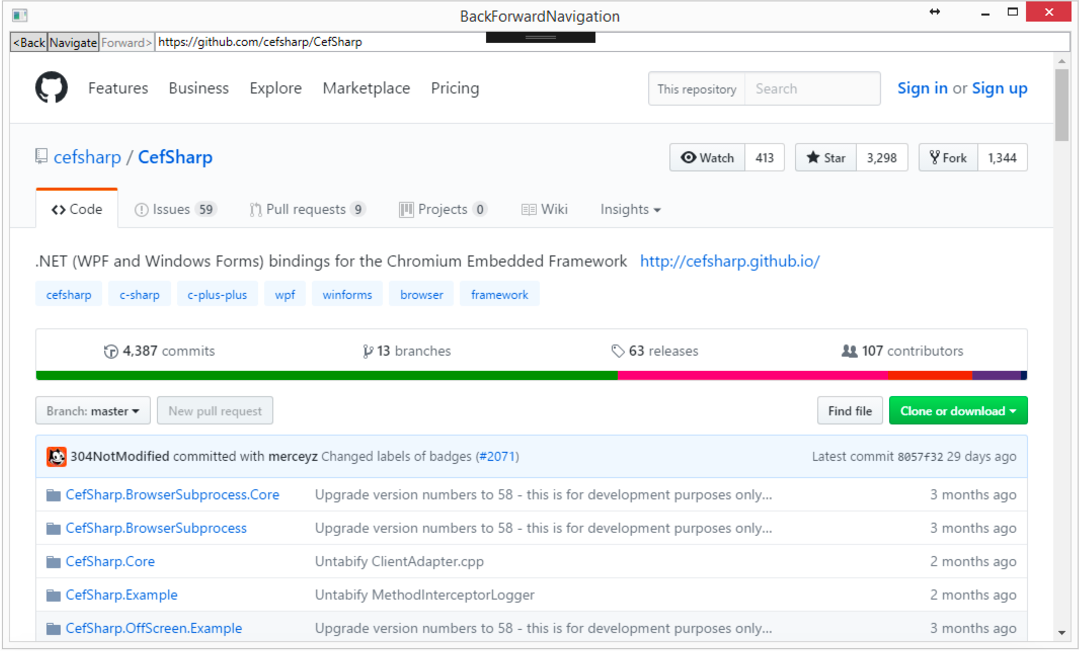This screenshot has width=1081, height=651.
Task: Expand the Clone or download menu
Action: (958, 411)
